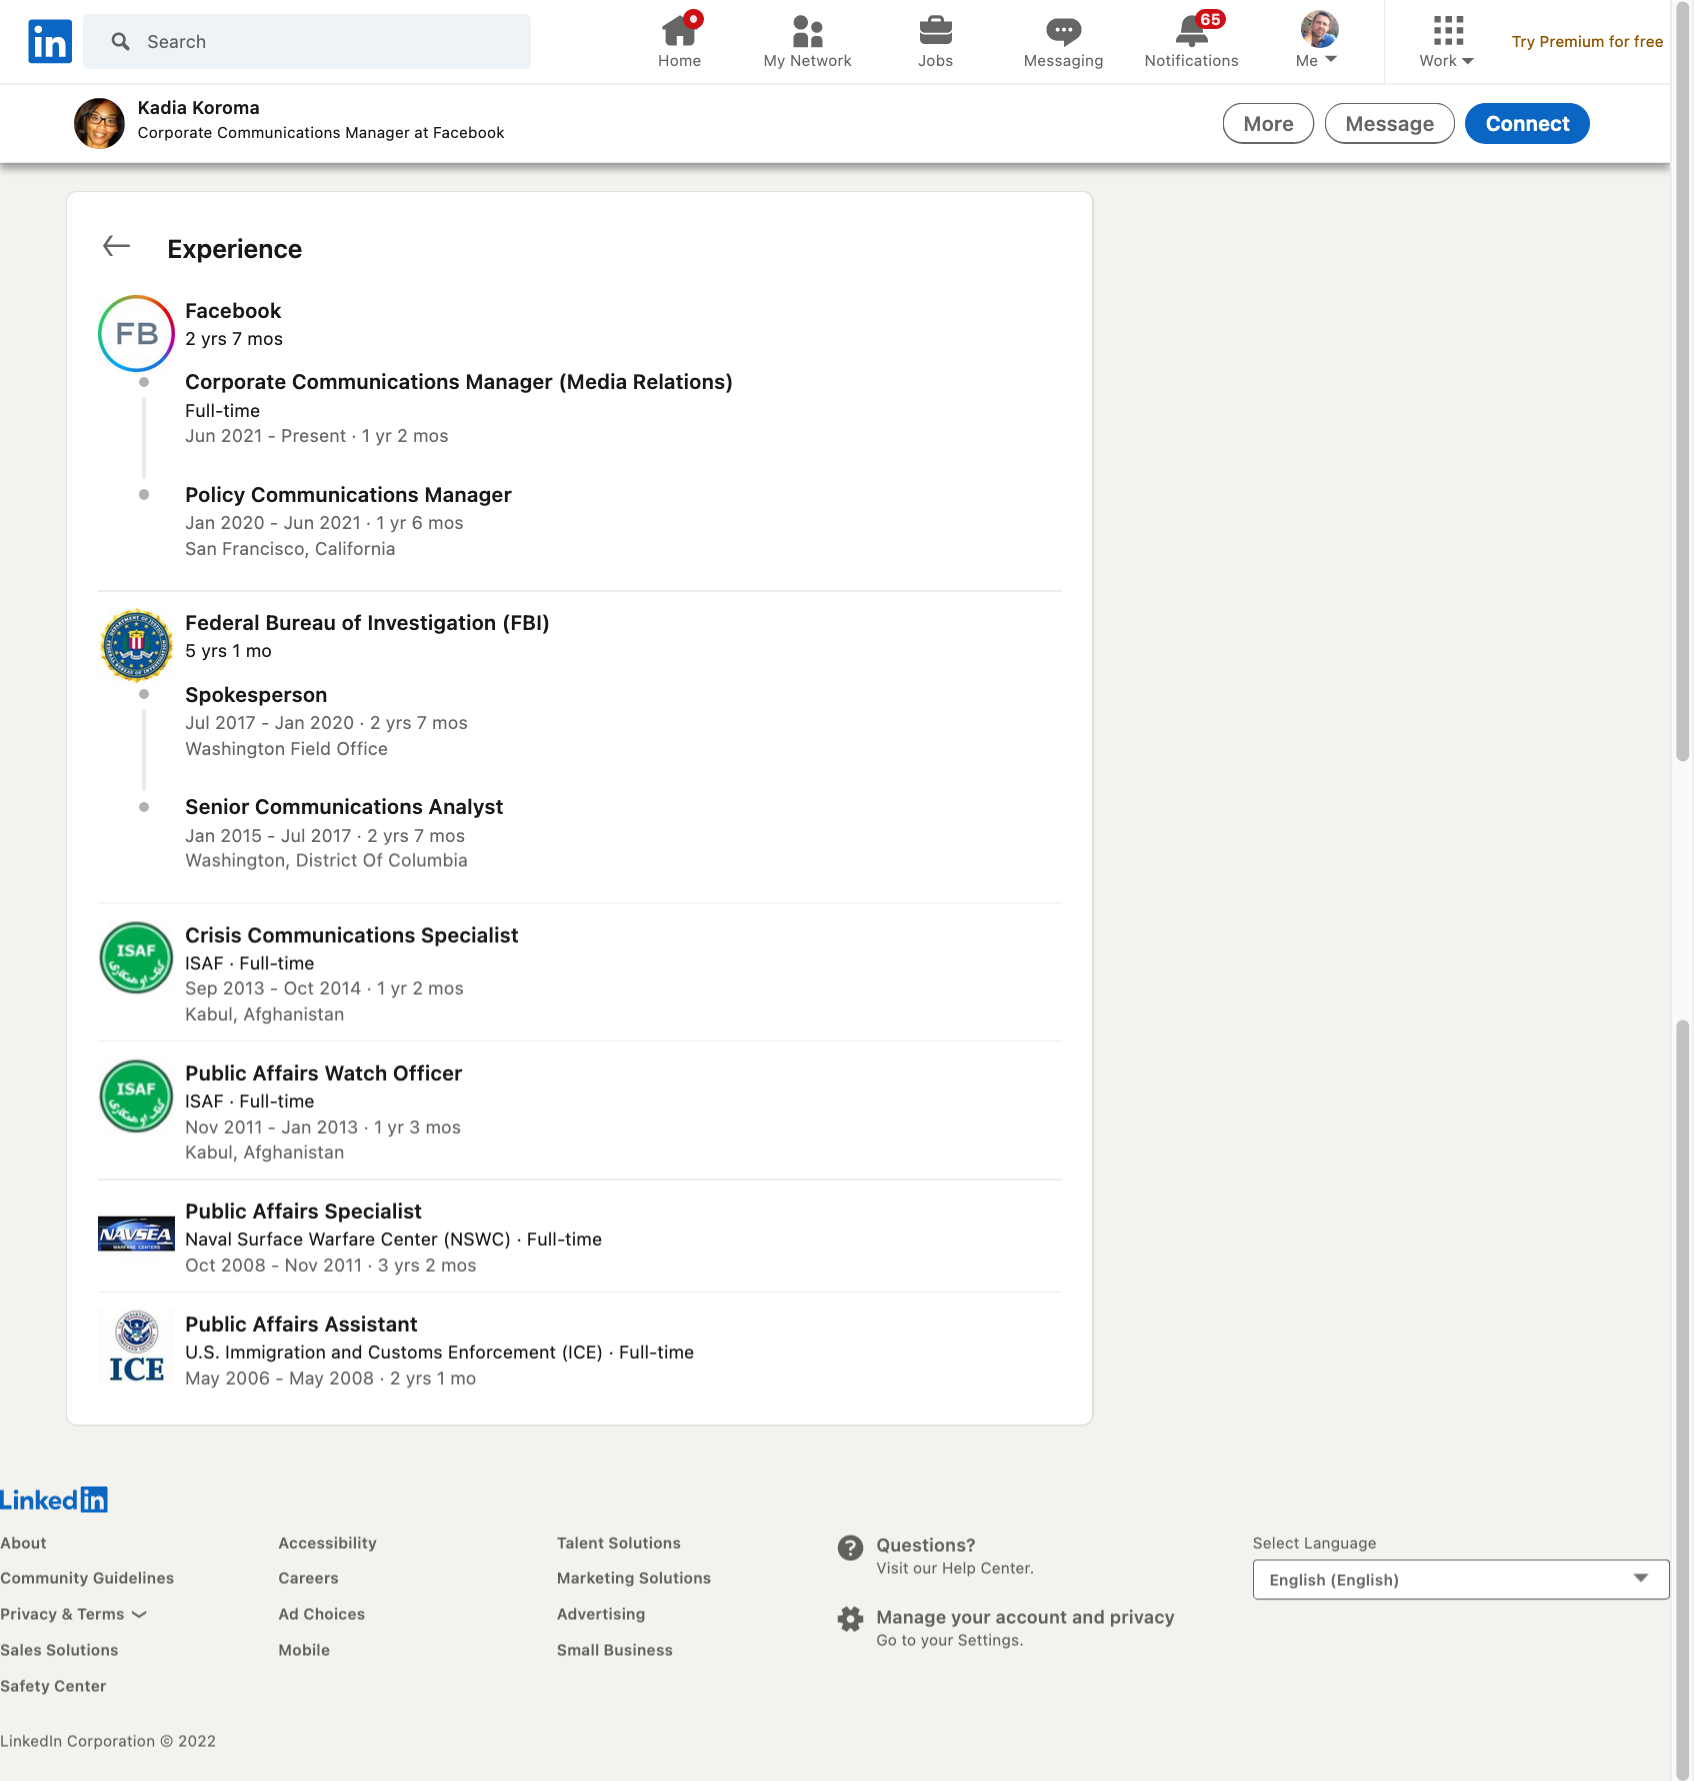The width and height of the screenshot is (1694, 1781).
Task: Open Careers footer link
Action: tap(308, 1578)
